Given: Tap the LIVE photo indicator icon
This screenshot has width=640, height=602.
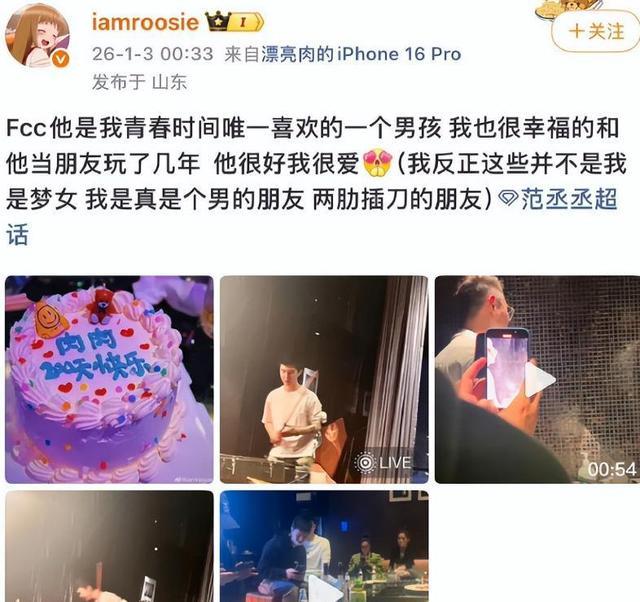Looking at the screenshot, I should [x=364, y=462].
